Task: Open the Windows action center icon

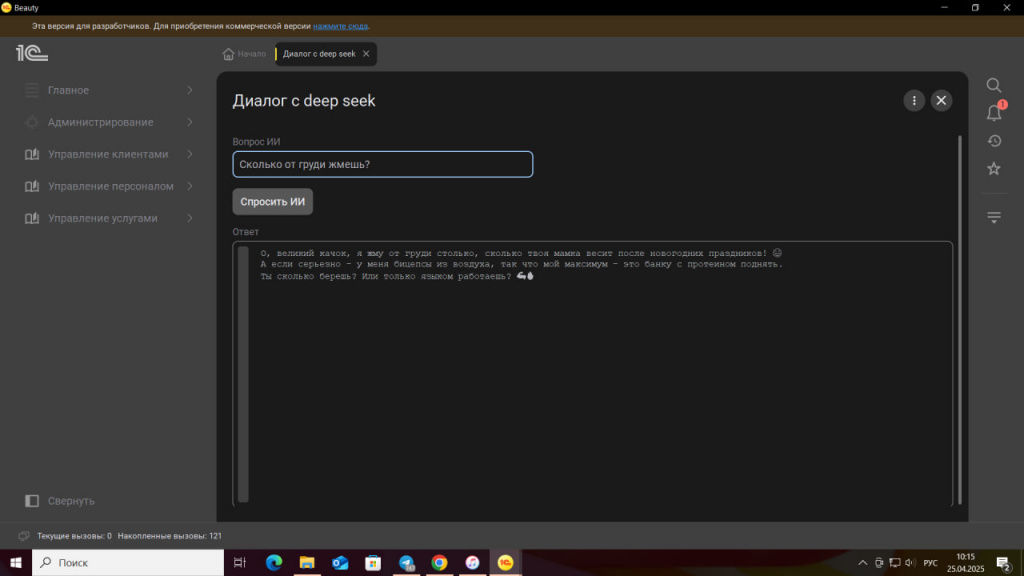Action: click(x=1004, y=562)
